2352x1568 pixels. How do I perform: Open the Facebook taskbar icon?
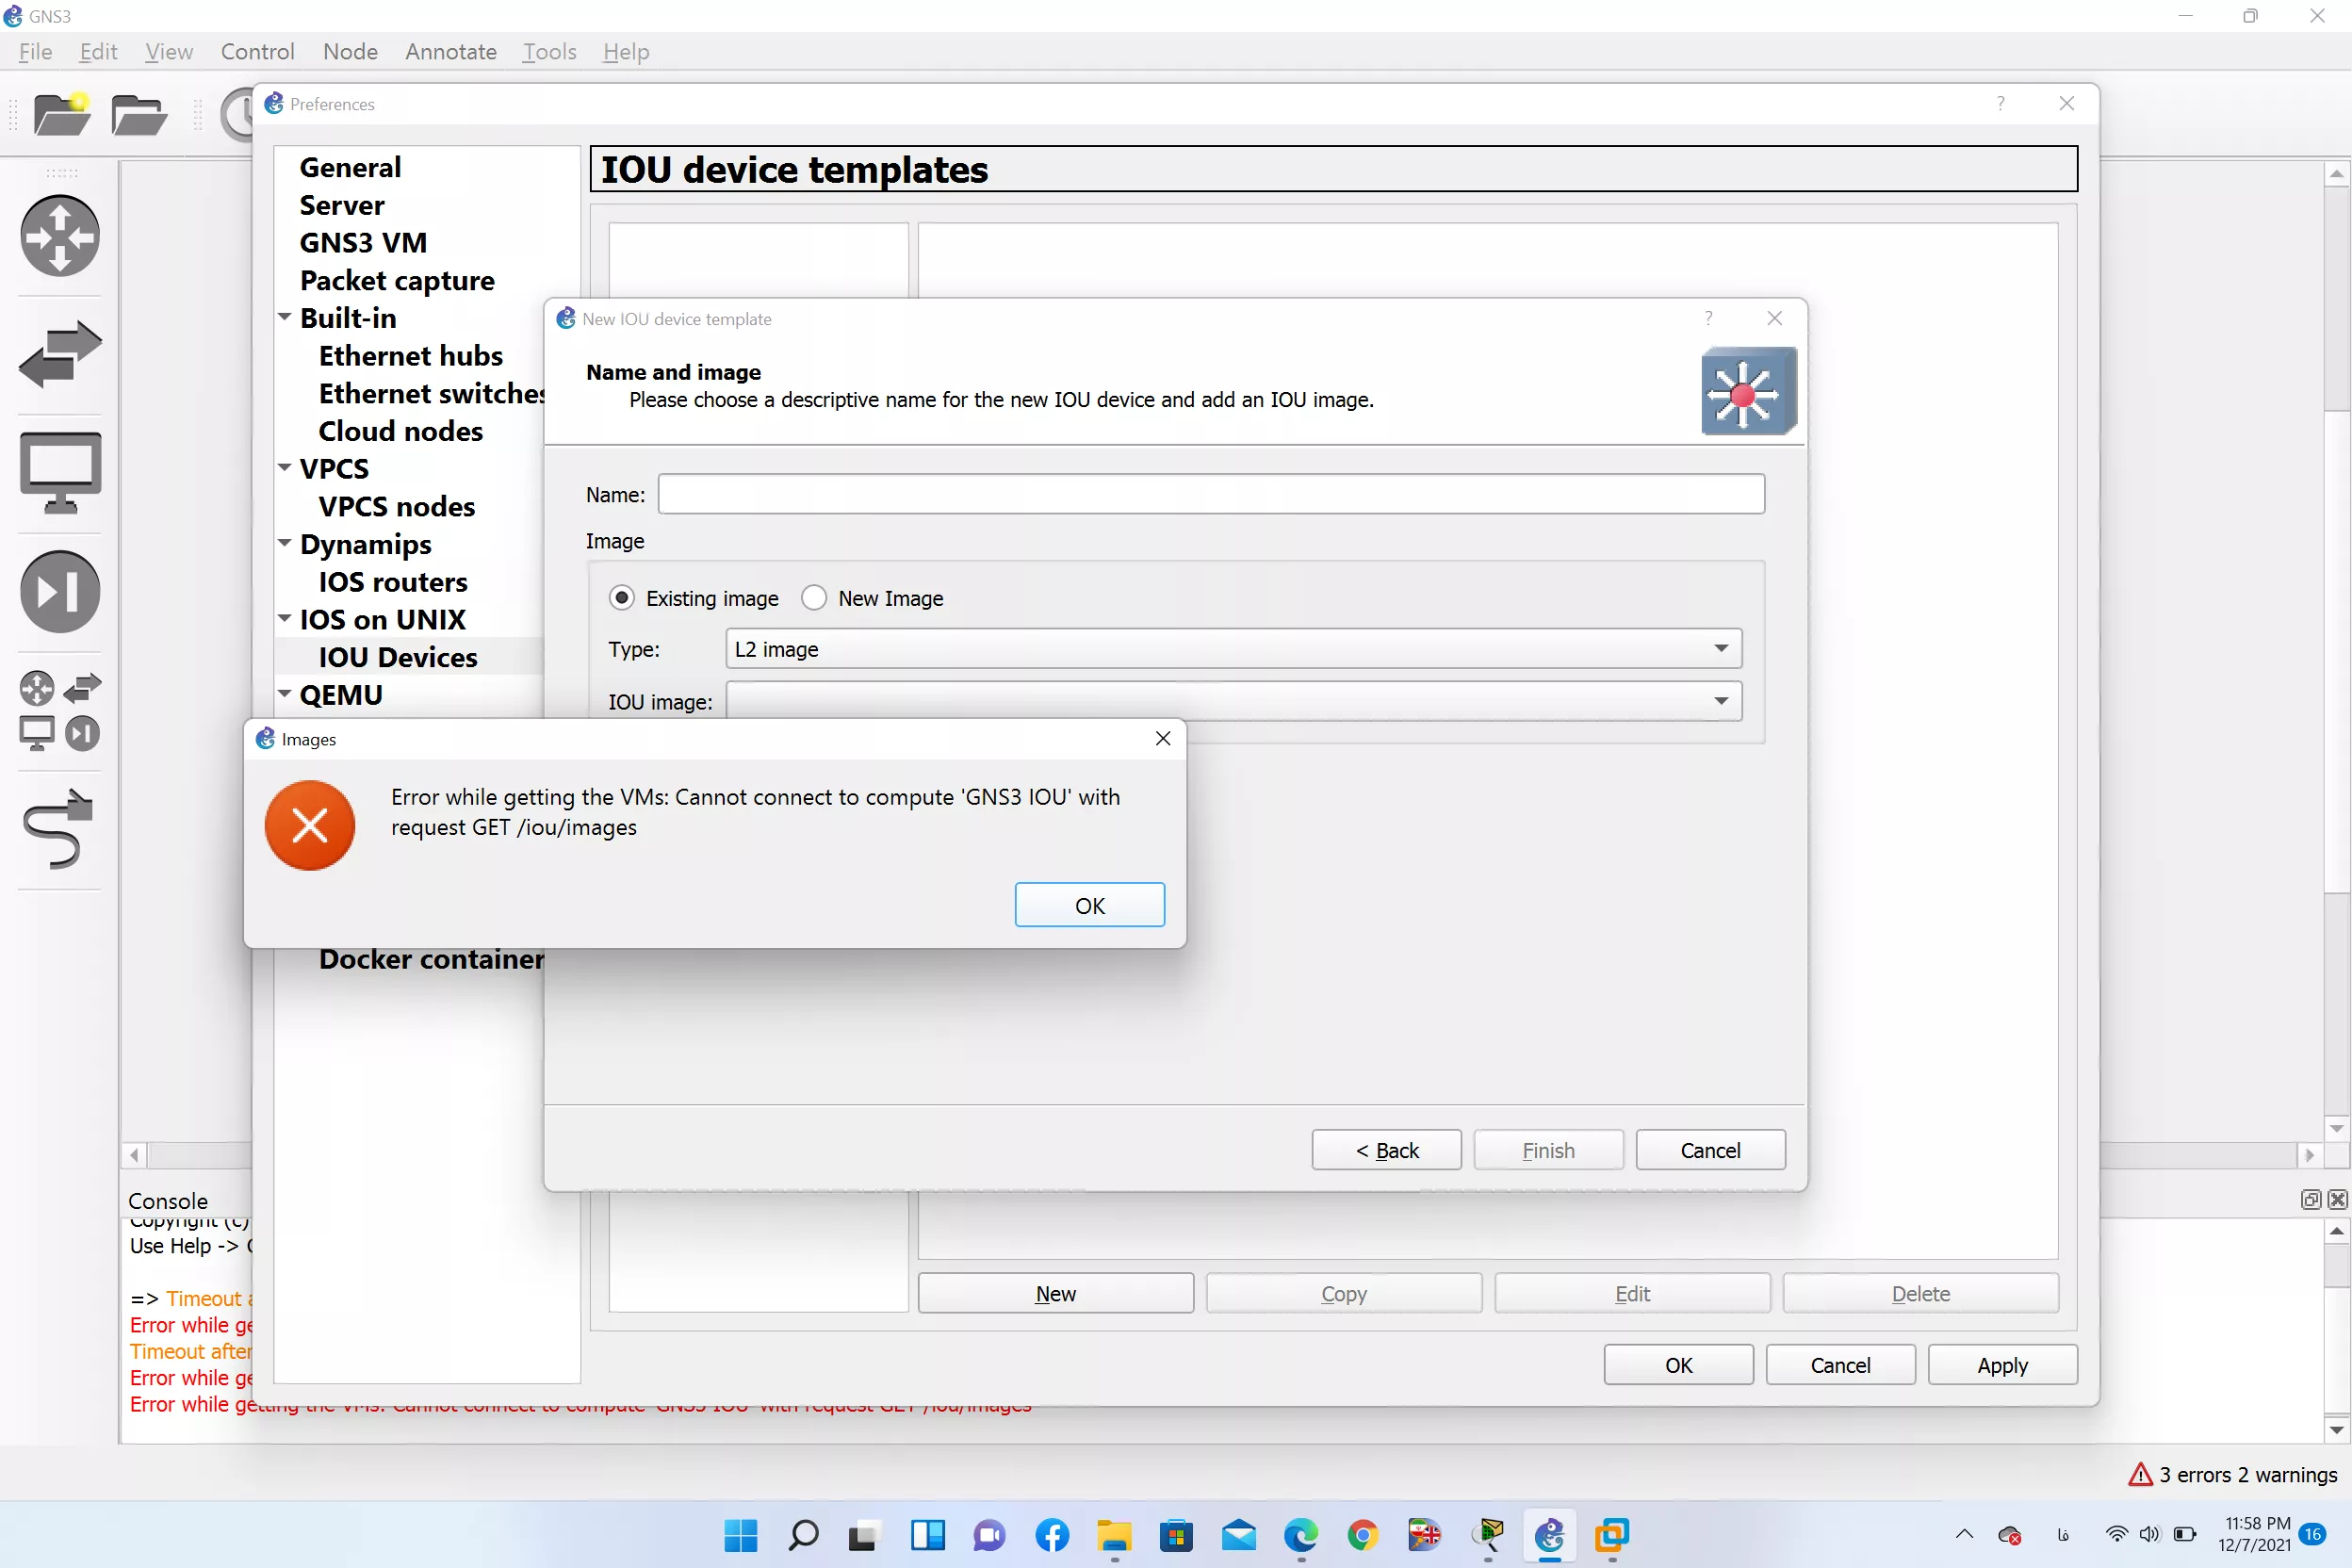coord(1052,1535)
